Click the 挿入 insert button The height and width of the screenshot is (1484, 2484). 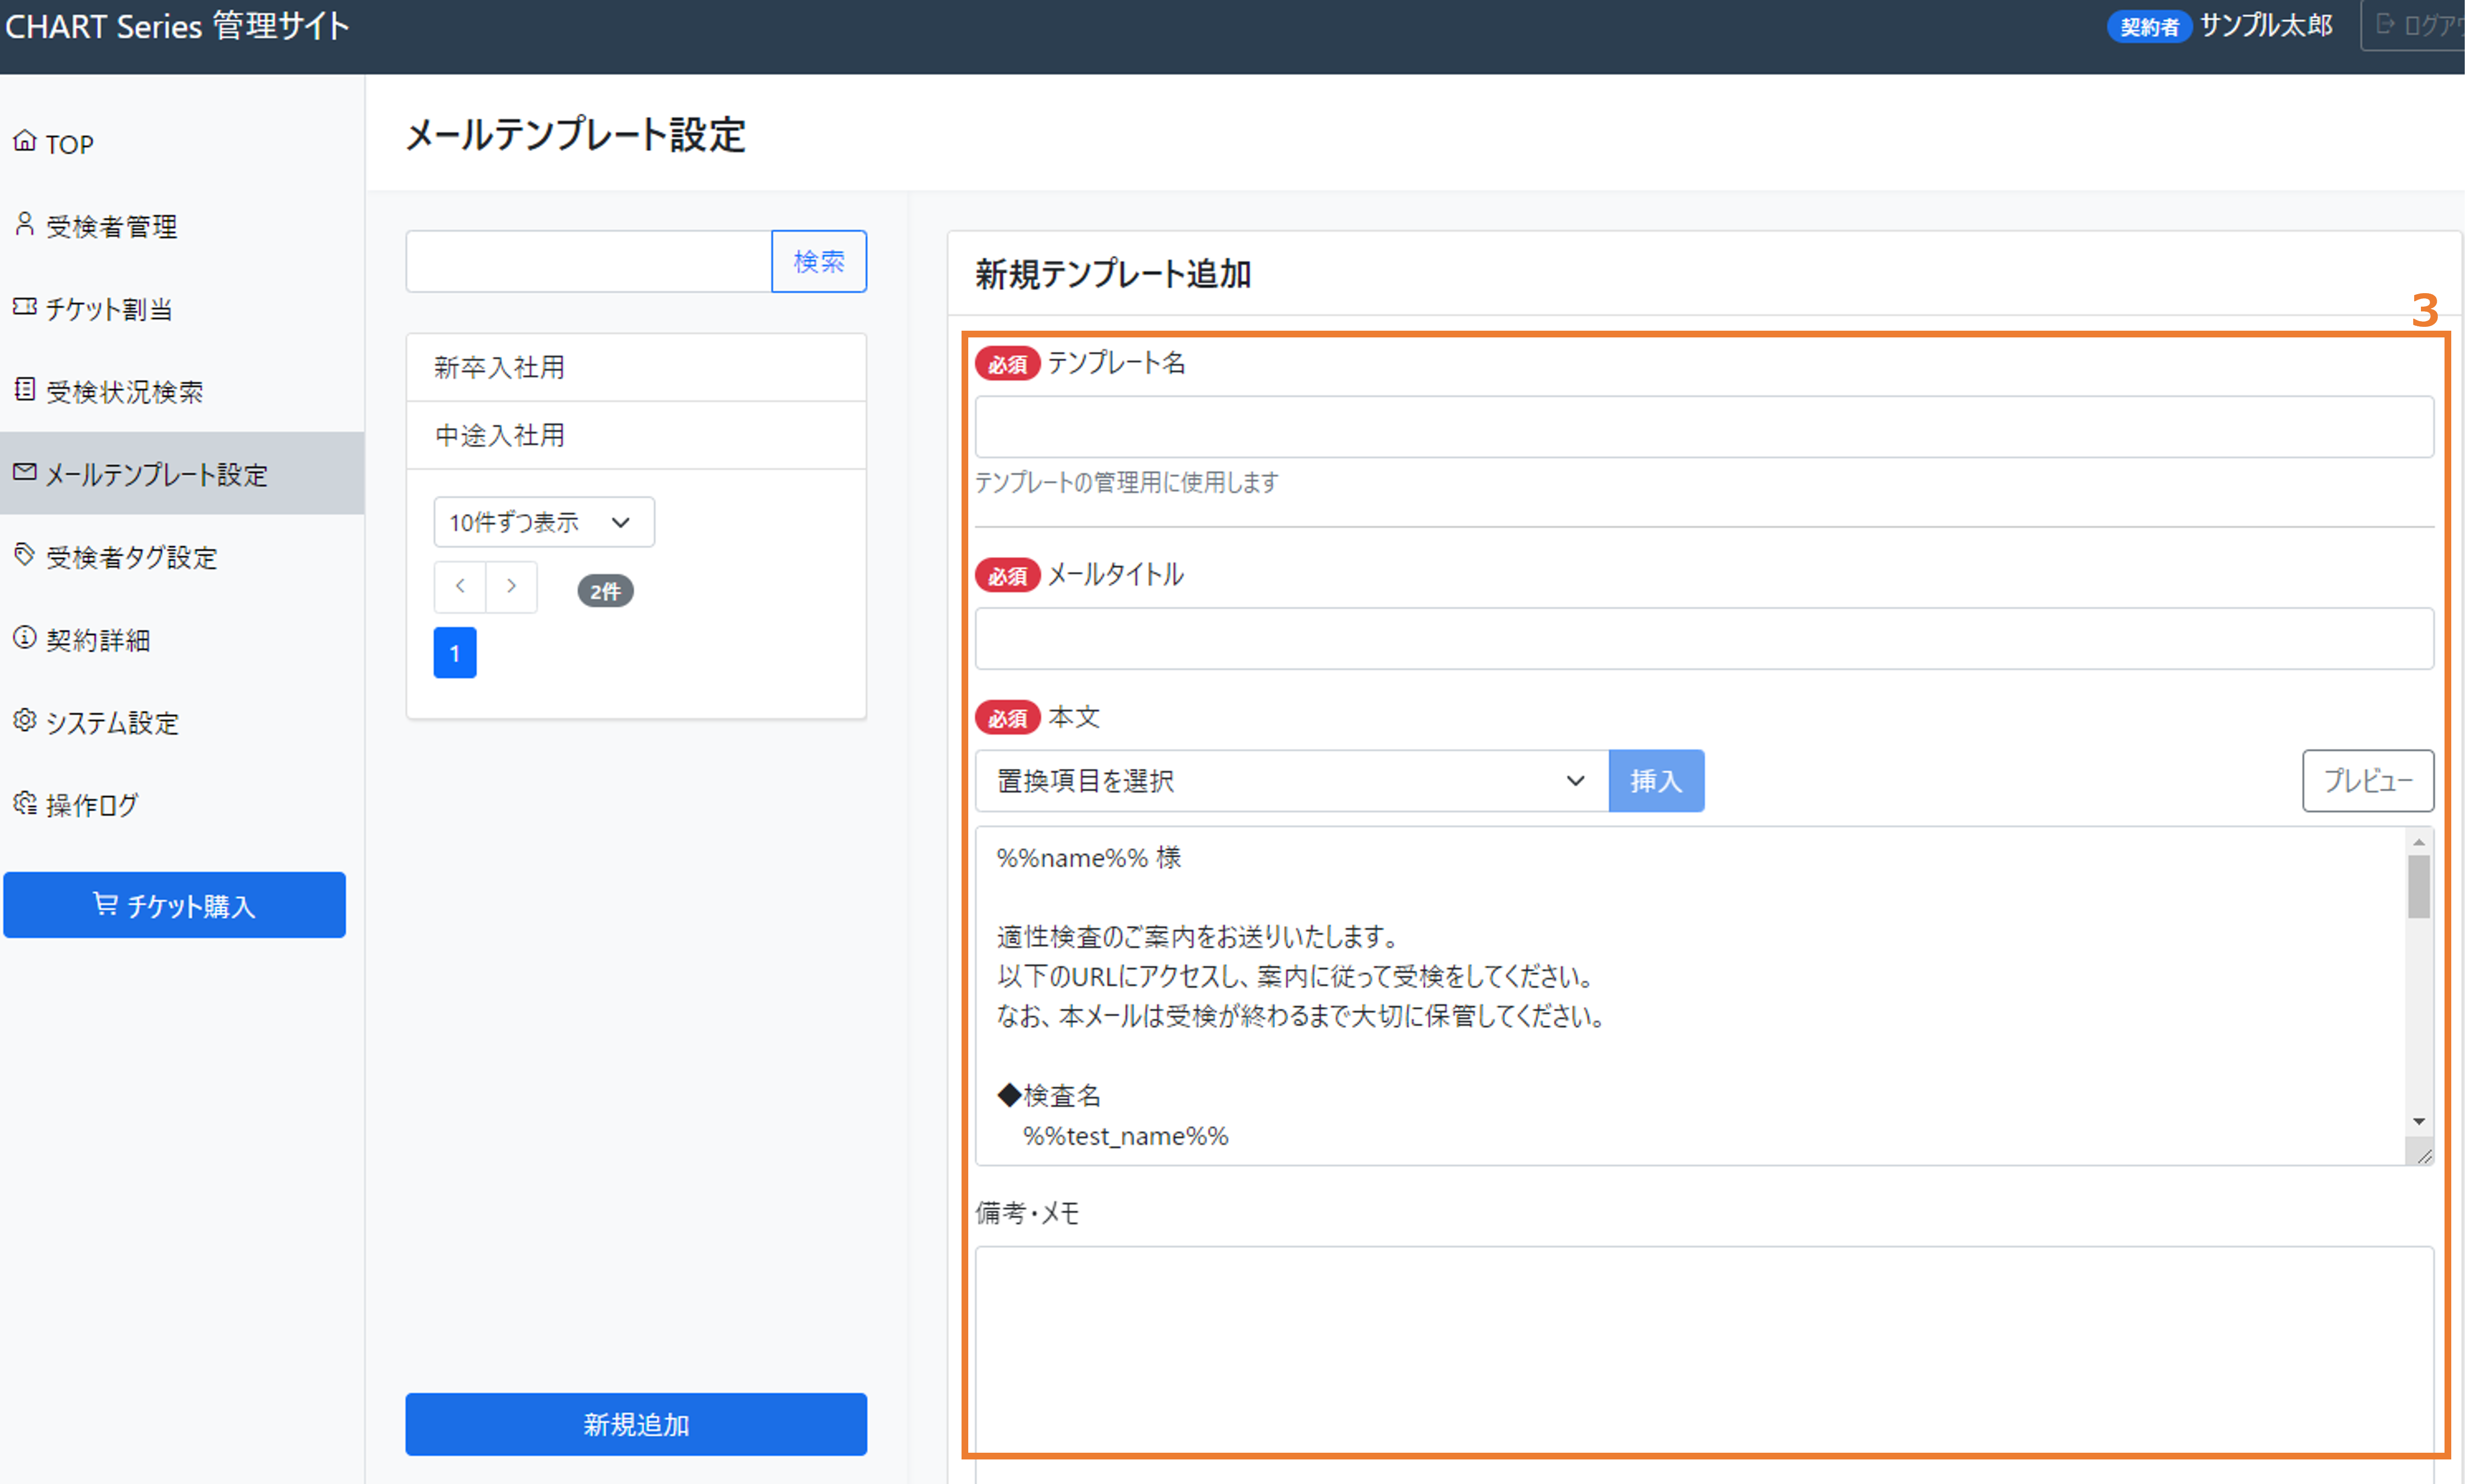click(1657, 781)
